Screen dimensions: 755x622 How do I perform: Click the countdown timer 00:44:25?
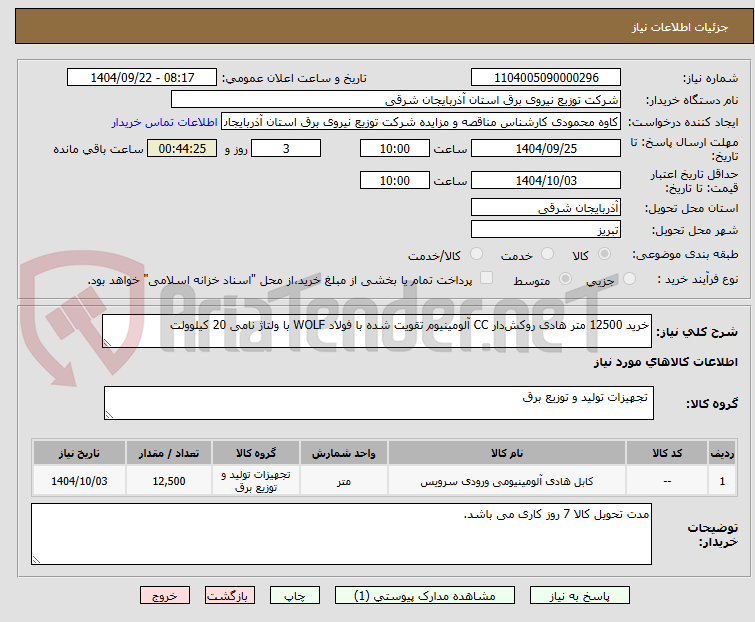(182, 148)
